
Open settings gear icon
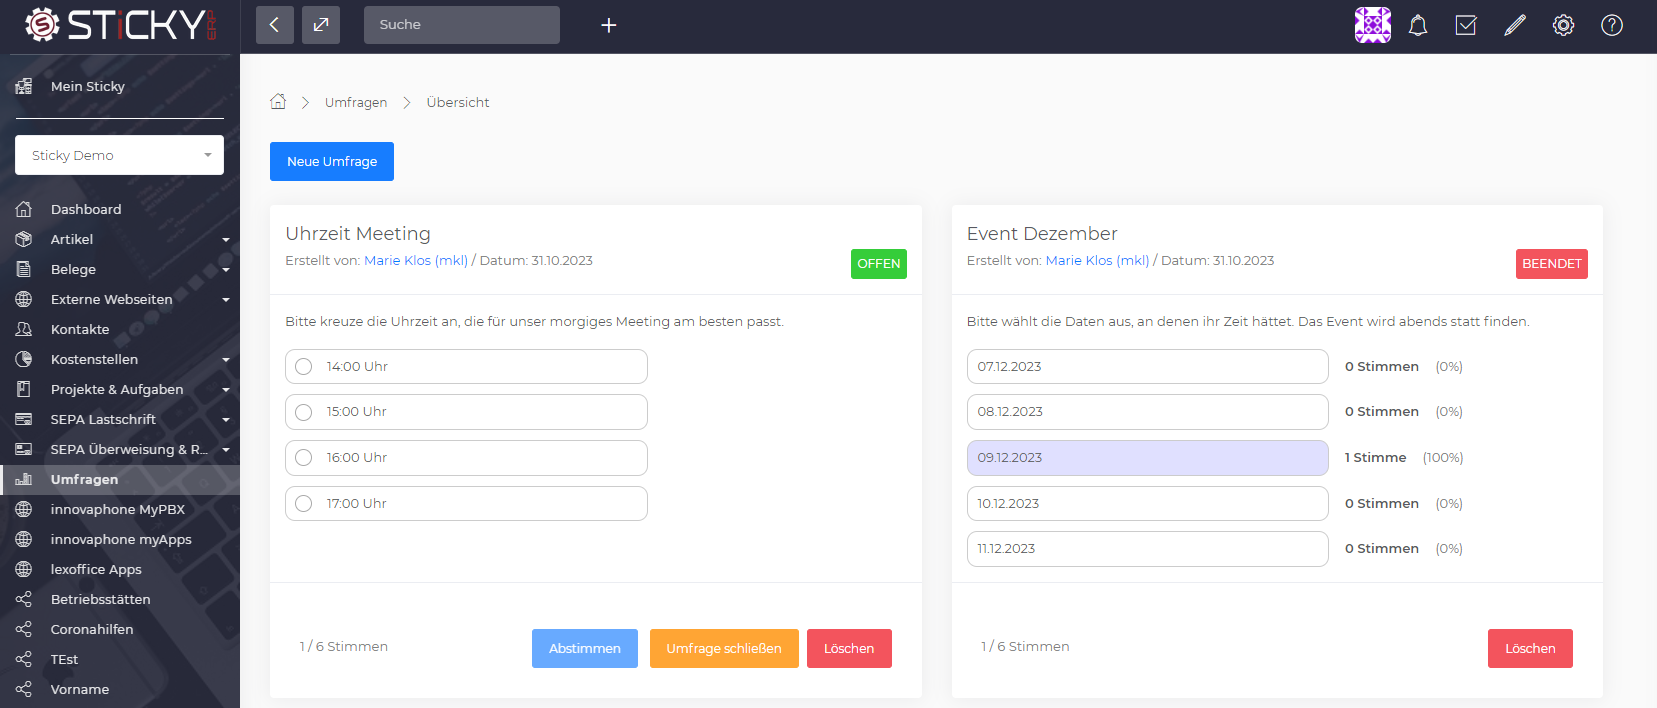click(1563, 25)
